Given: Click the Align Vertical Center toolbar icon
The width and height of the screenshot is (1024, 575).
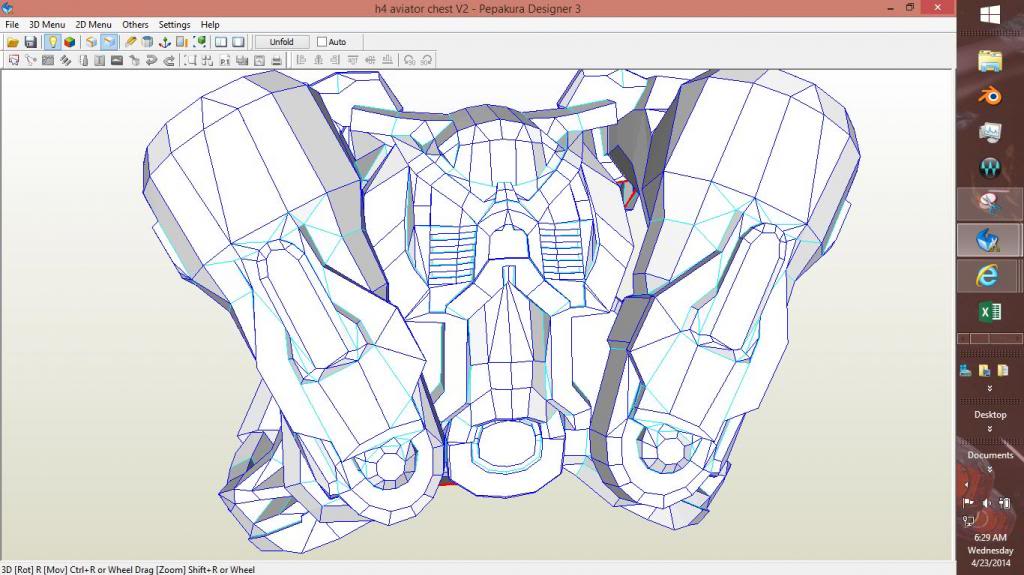Looking at the screenshot, I should click(x=370, y=60).
